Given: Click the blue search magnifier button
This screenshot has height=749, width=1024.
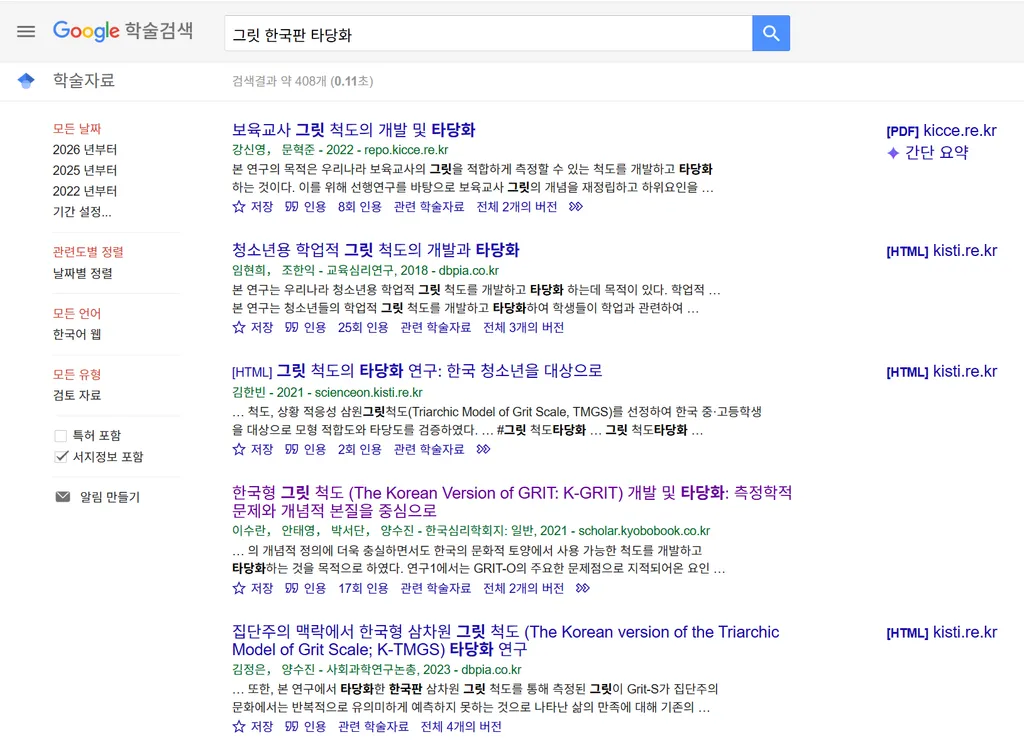Looking at the screenshot, I should click(x=771, y=33).
